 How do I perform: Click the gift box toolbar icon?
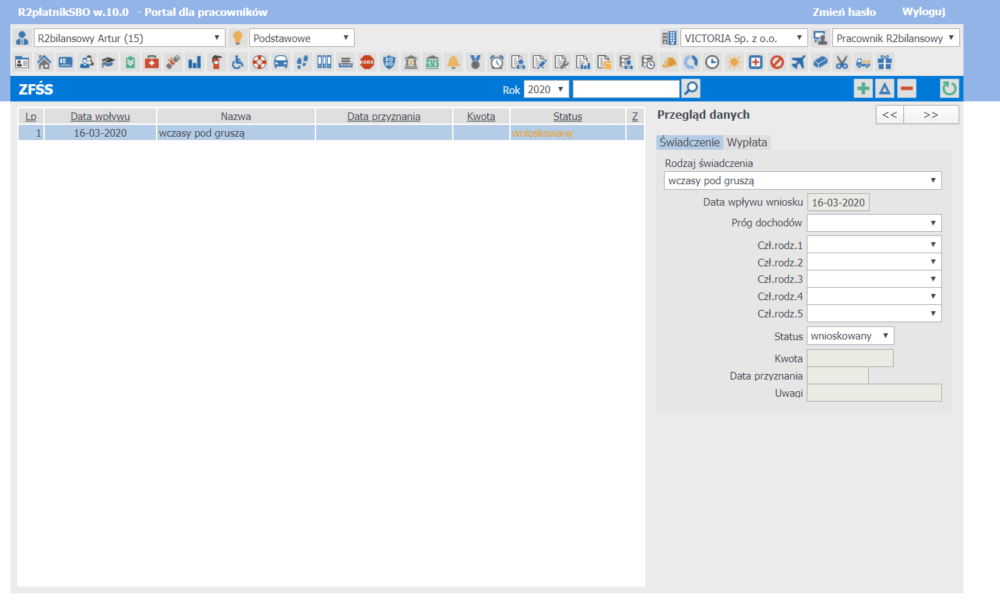pyautogui.click(x=884, y=62)
